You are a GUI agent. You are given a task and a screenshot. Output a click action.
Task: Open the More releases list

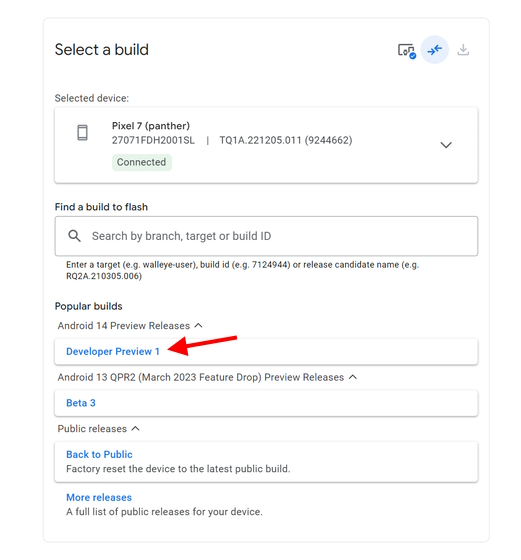(x=99, y=497)
